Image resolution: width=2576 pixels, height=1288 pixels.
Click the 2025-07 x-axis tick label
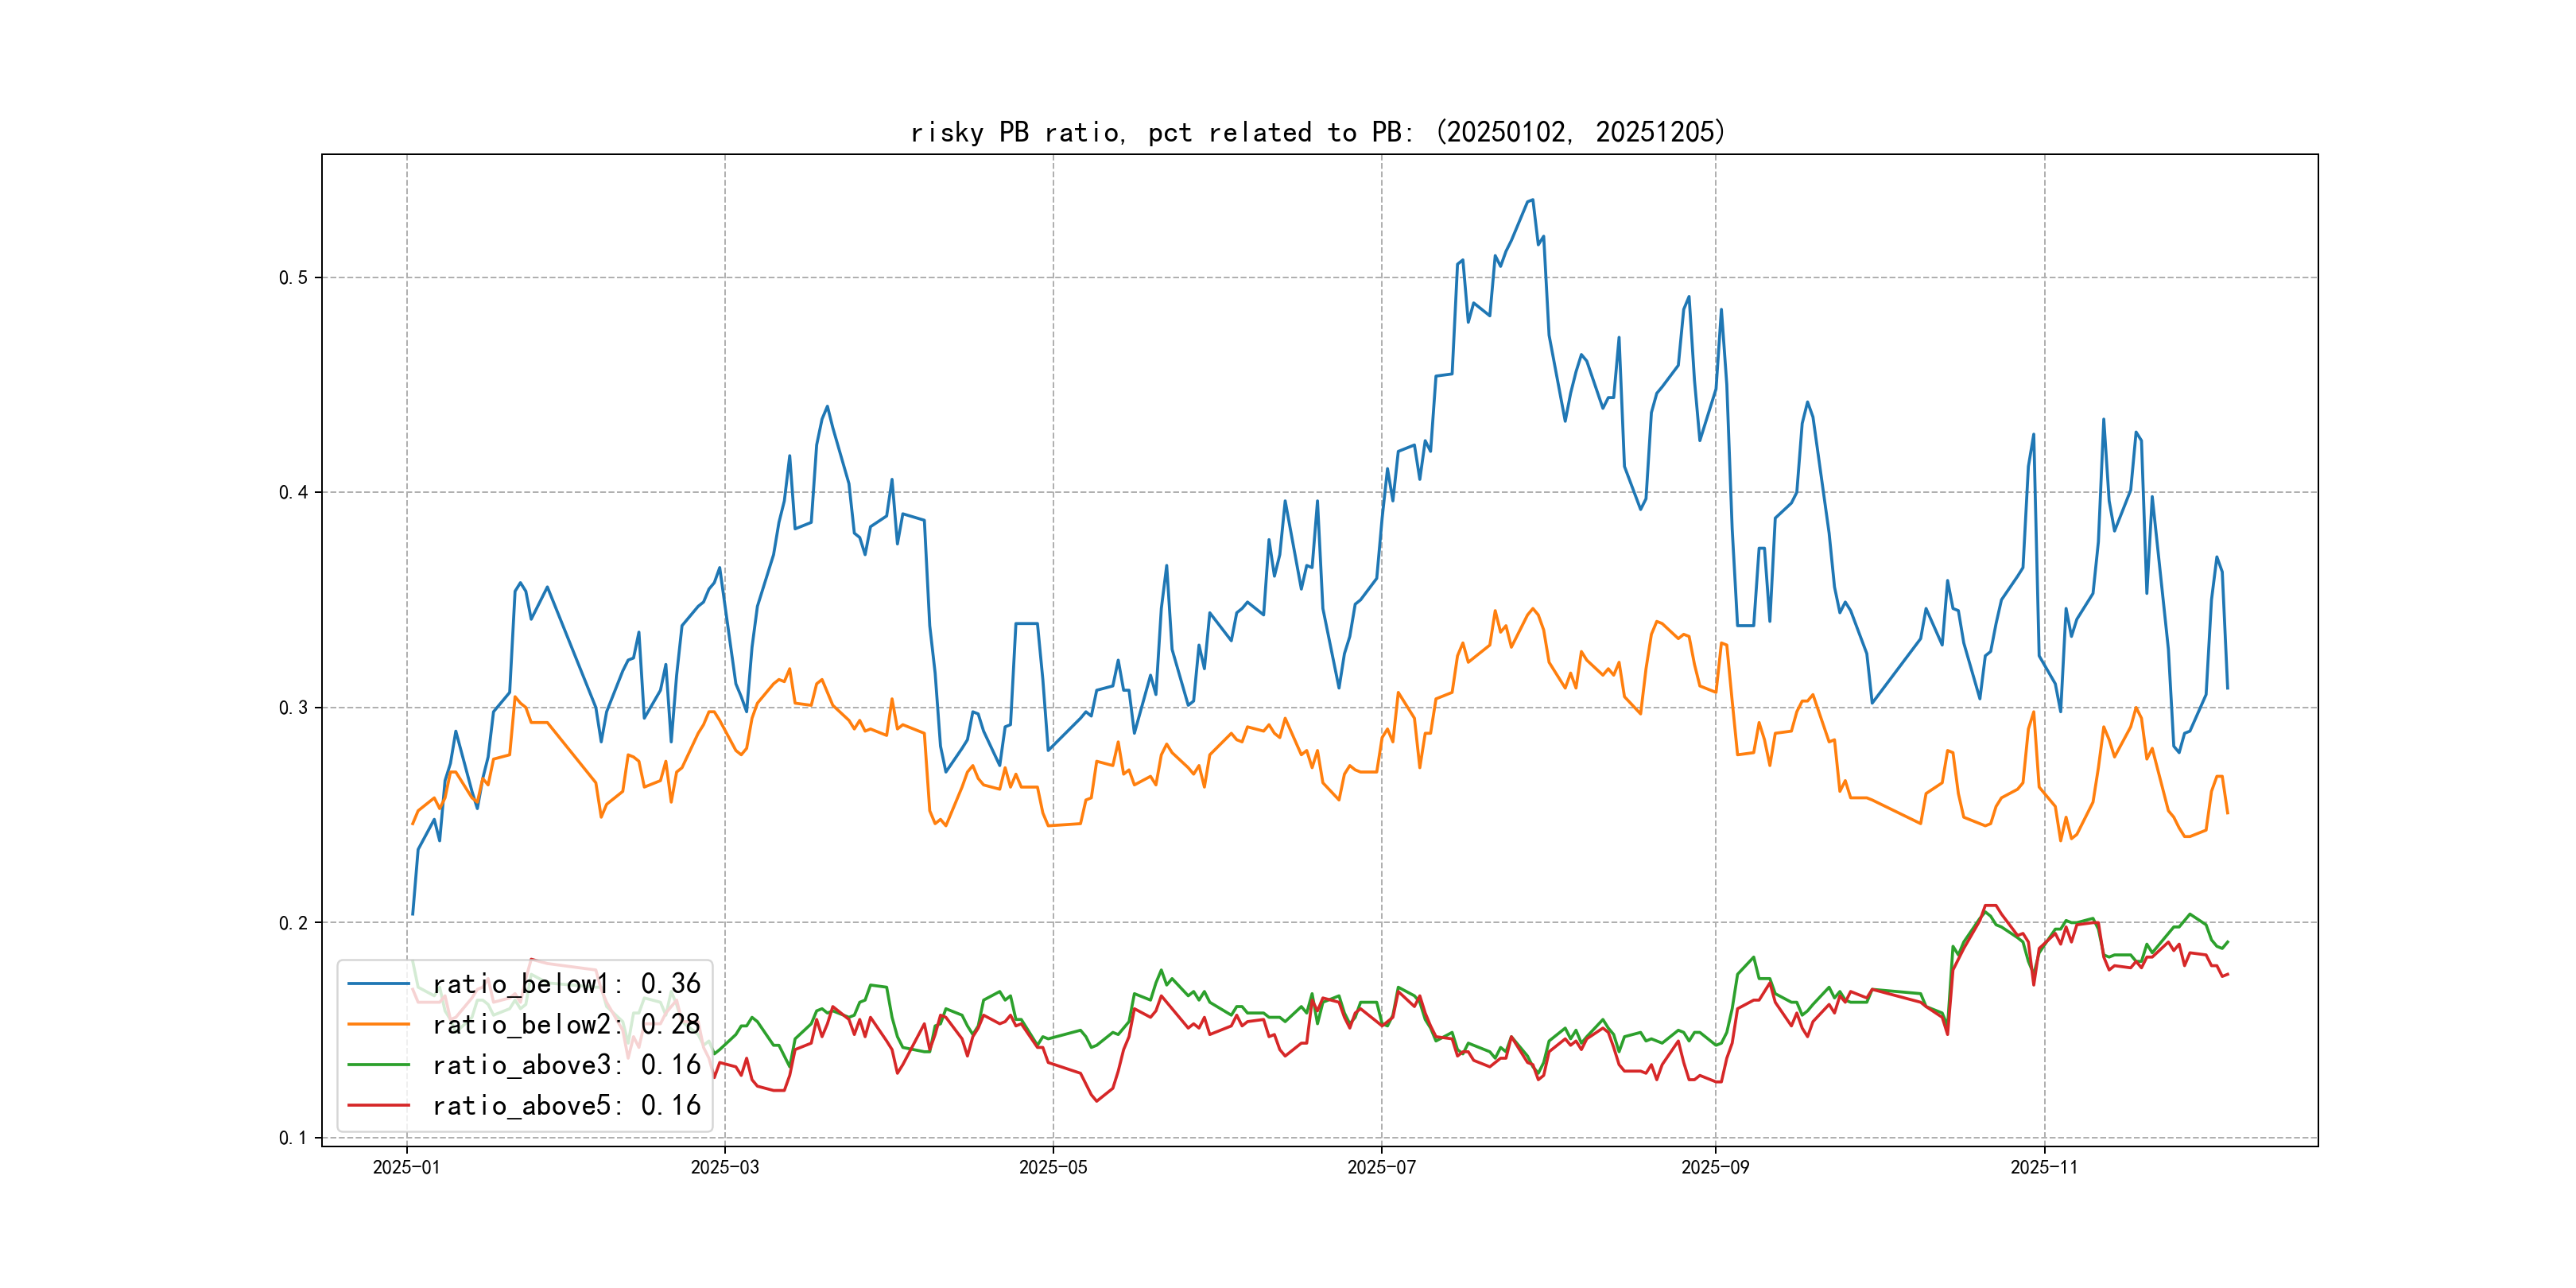coord(1381,1167)
